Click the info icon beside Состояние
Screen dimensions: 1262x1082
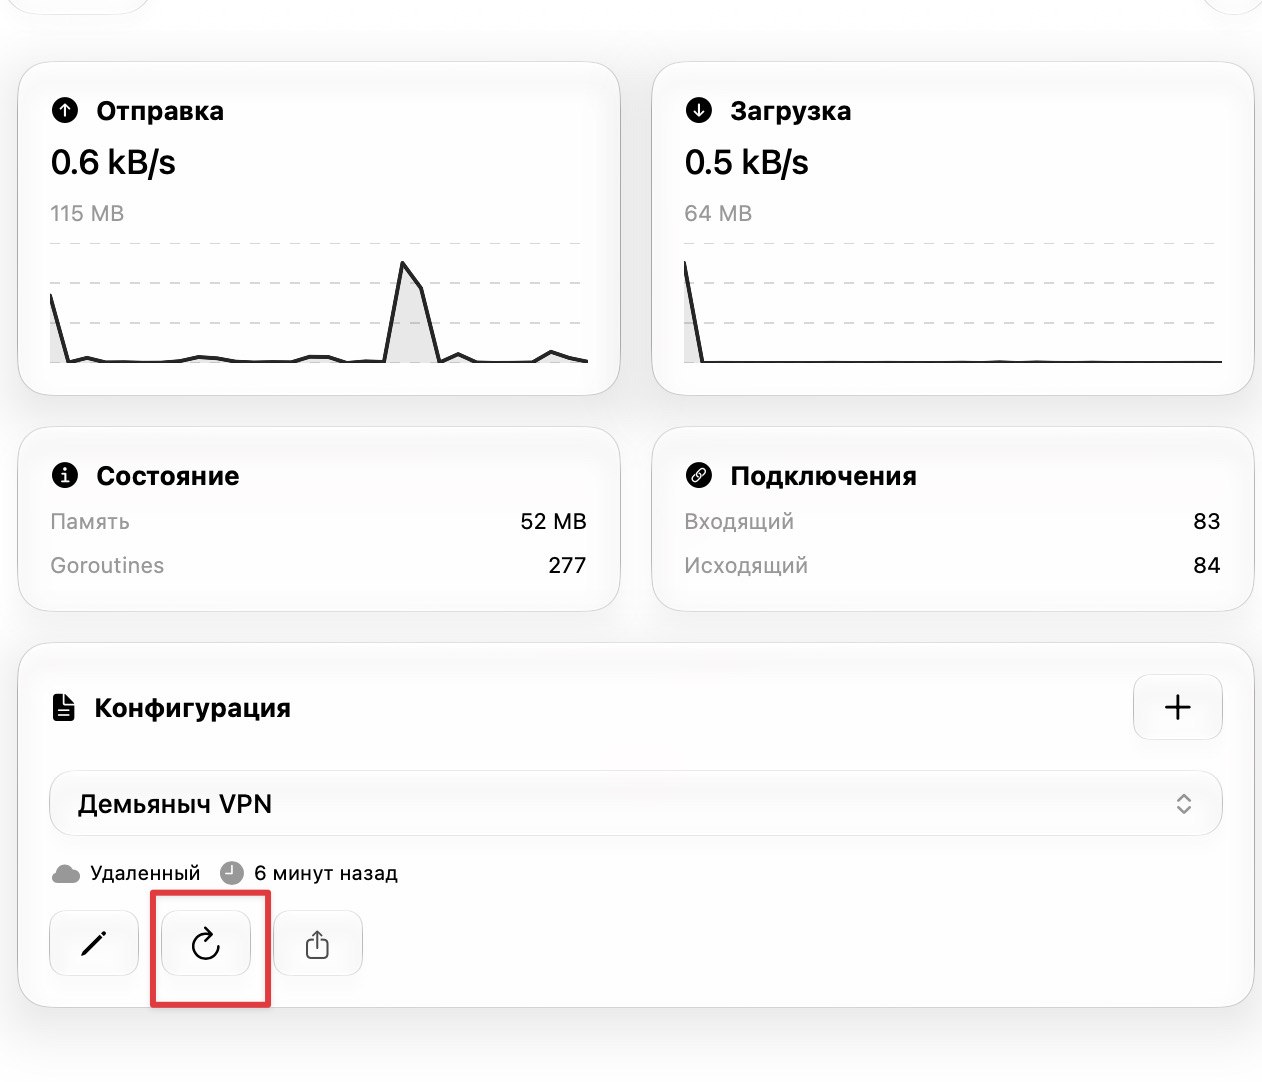pos(65,475)
